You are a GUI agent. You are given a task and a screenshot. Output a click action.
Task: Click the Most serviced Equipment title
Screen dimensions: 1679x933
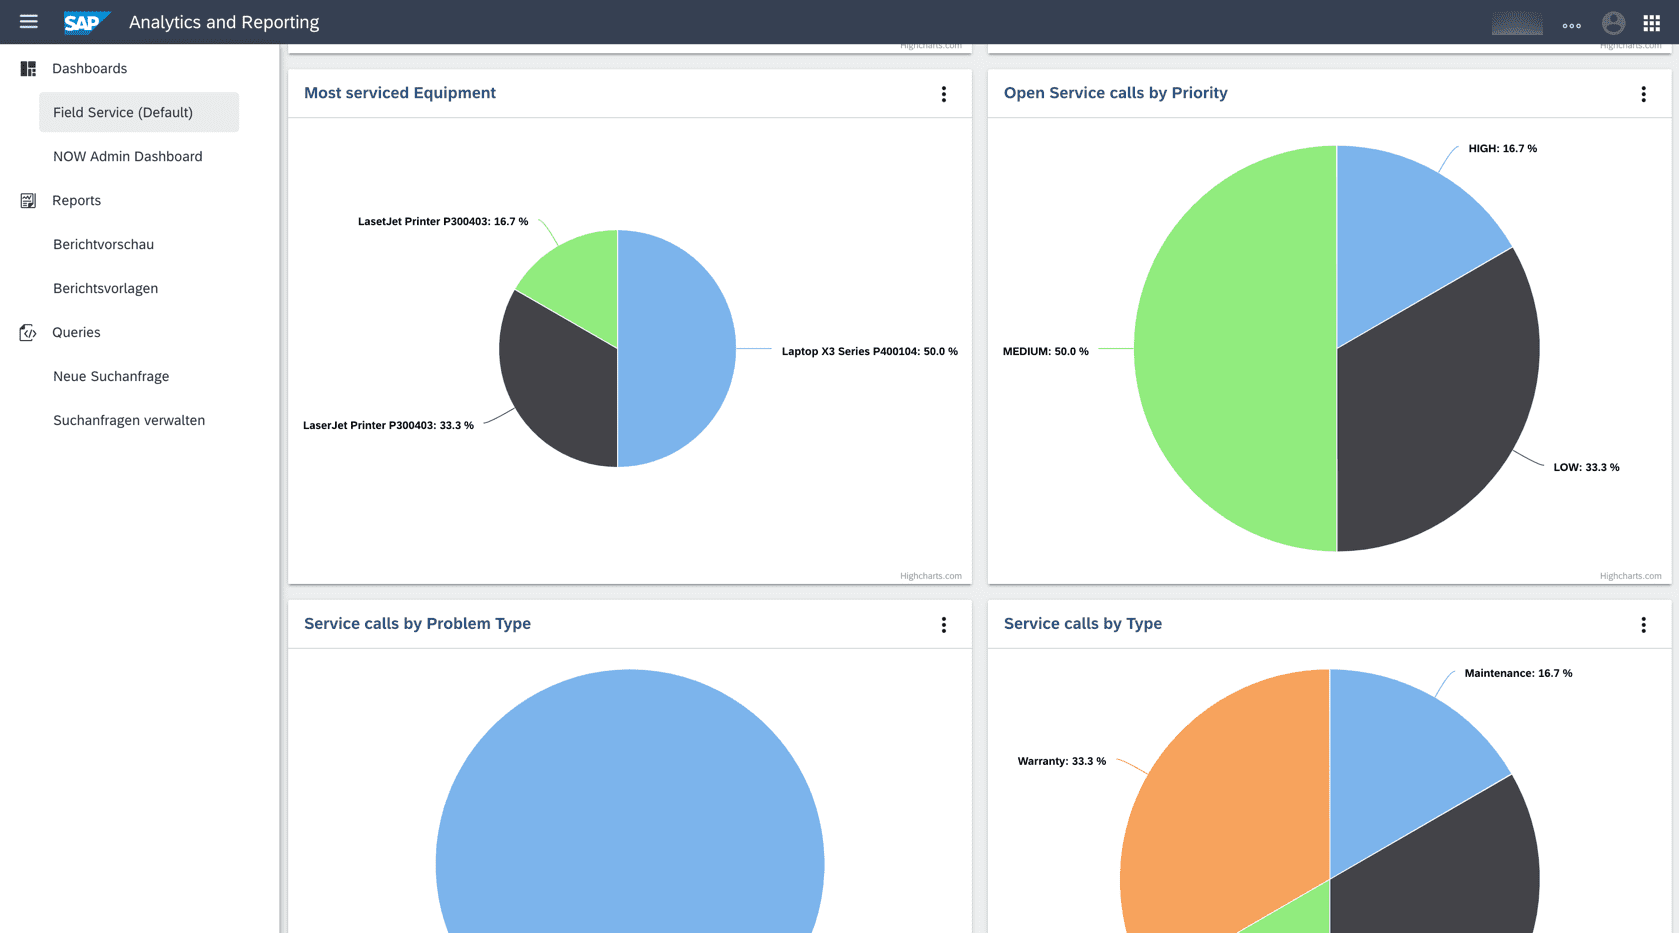[400, 93]
